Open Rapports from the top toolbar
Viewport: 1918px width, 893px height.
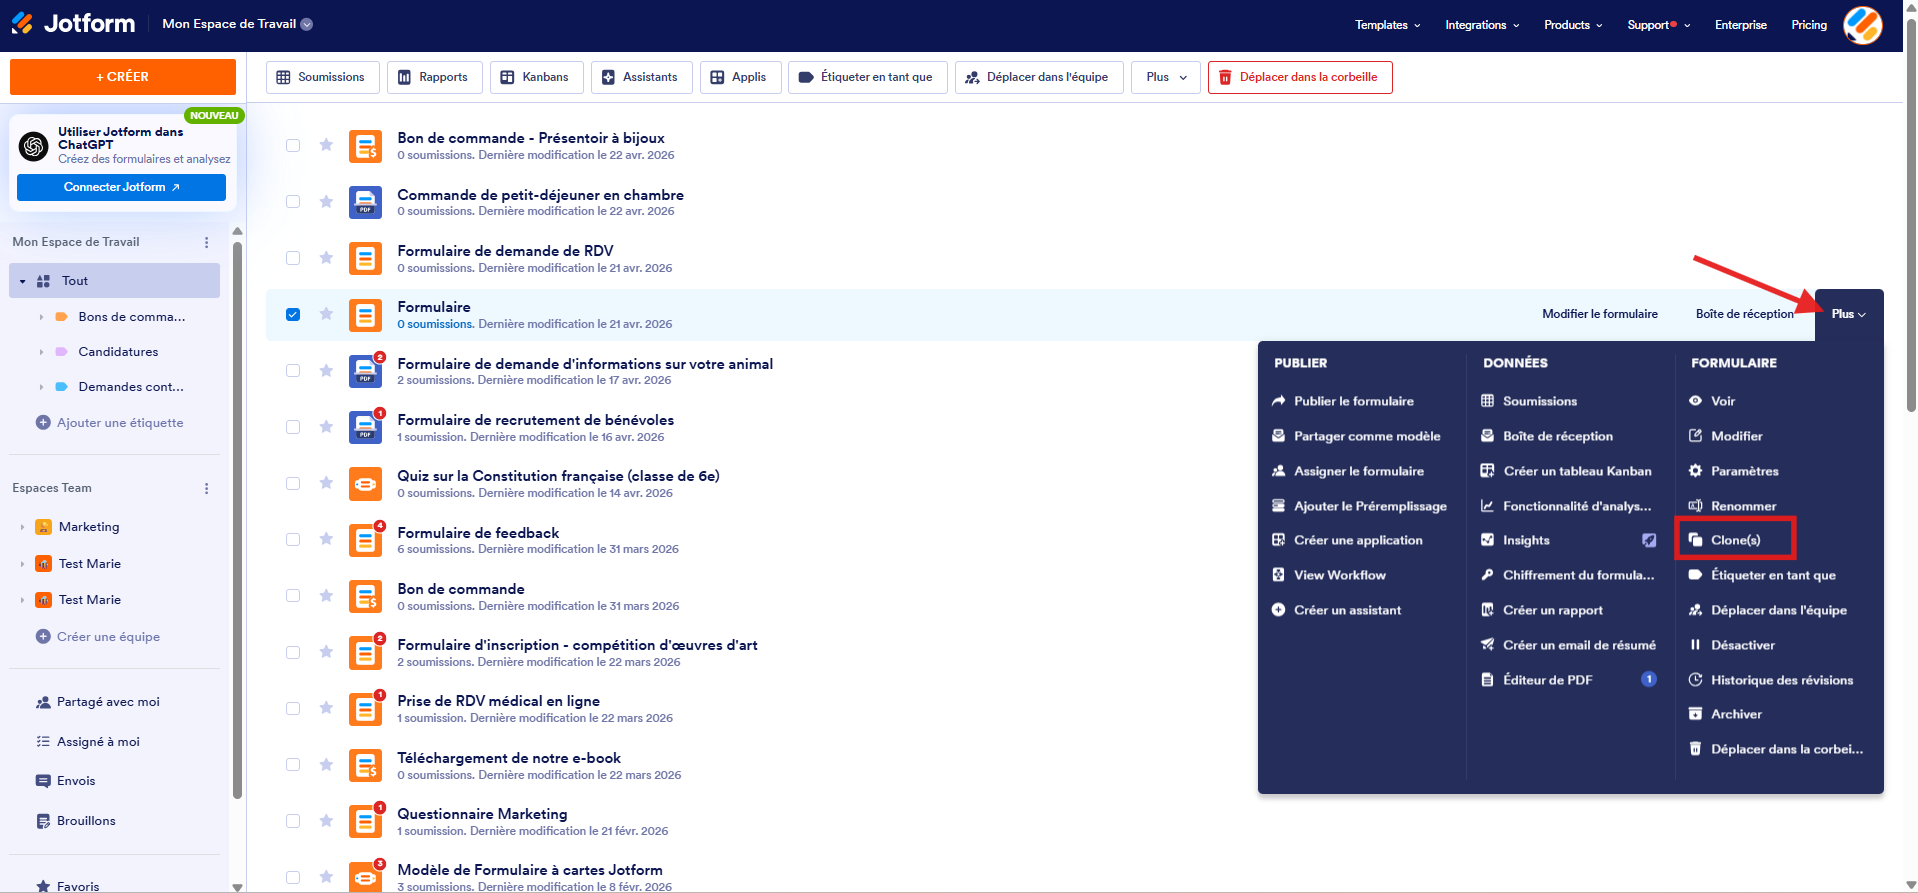(x=434, y=77)
